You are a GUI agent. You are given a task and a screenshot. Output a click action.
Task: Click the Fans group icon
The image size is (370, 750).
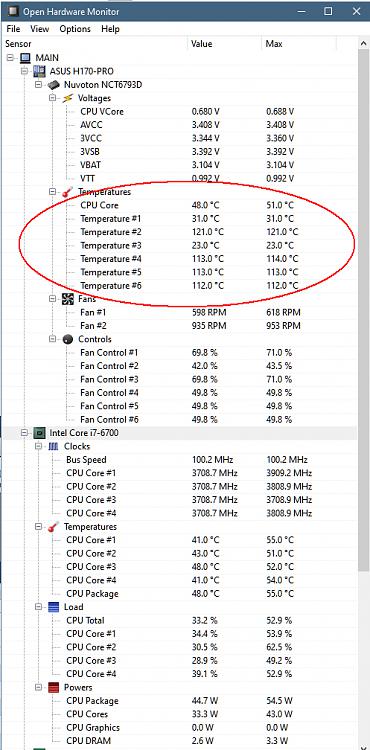click(x=68, y=299)
